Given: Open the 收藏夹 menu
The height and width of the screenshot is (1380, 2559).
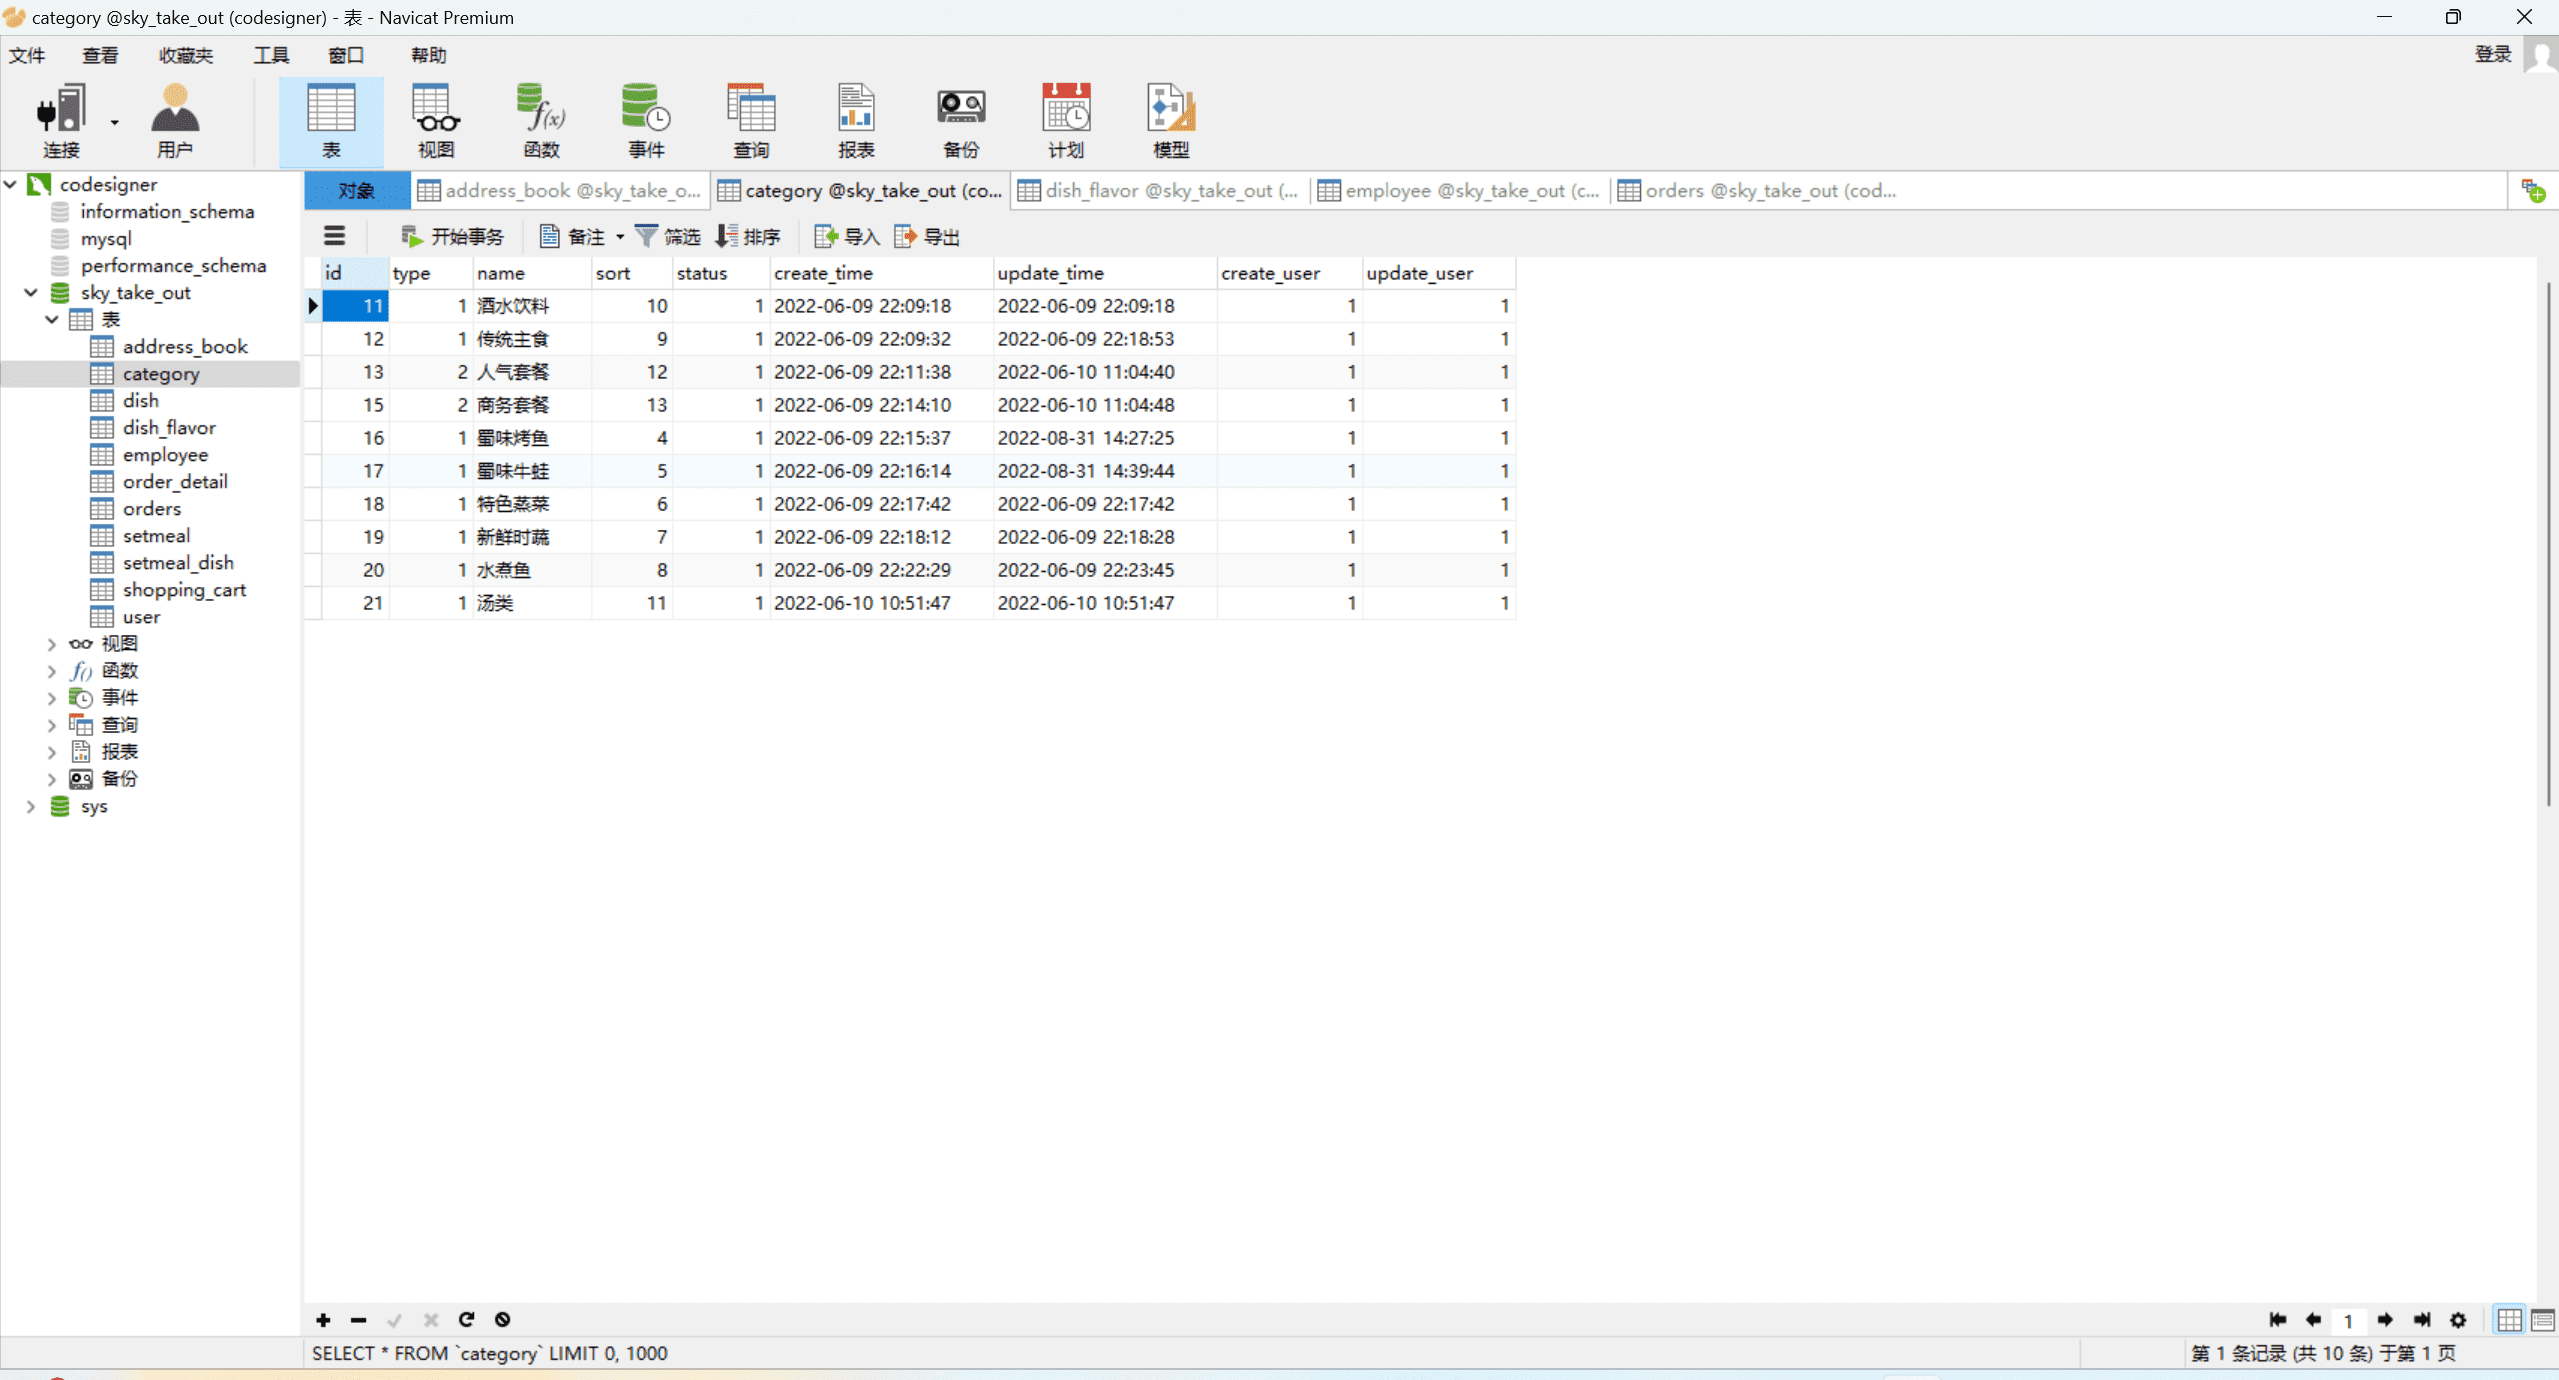Looking at the screenshot, I should tap(186, 55).
